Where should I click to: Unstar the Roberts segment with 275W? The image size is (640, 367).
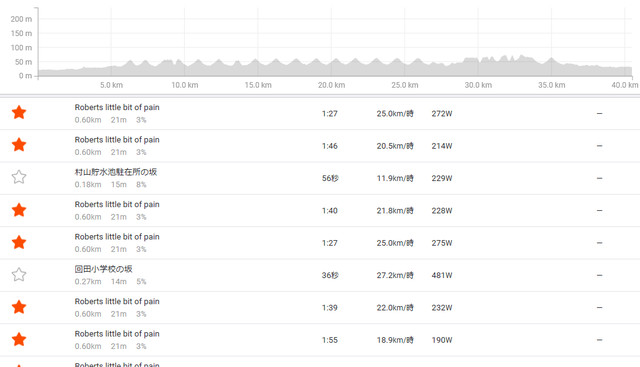click(19, 242)
